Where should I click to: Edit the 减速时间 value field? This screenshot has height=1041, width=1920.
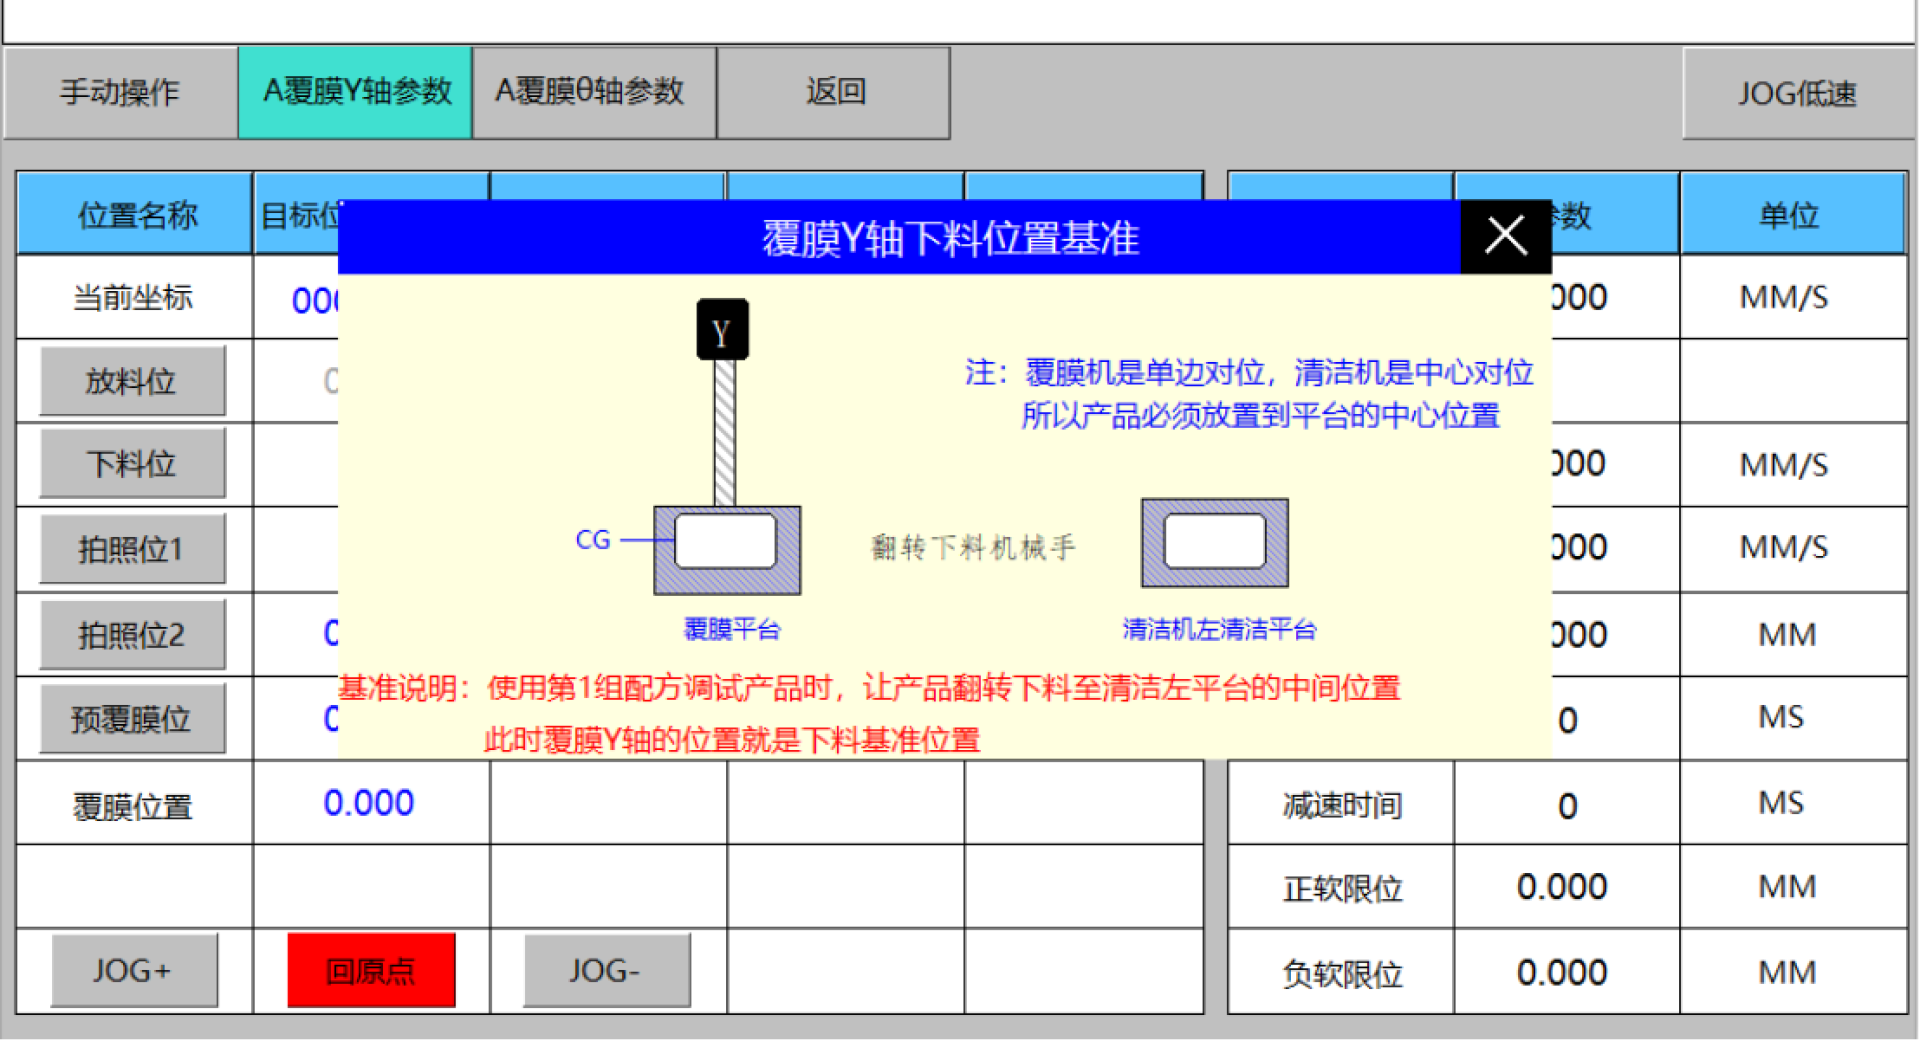(1565, 805)
